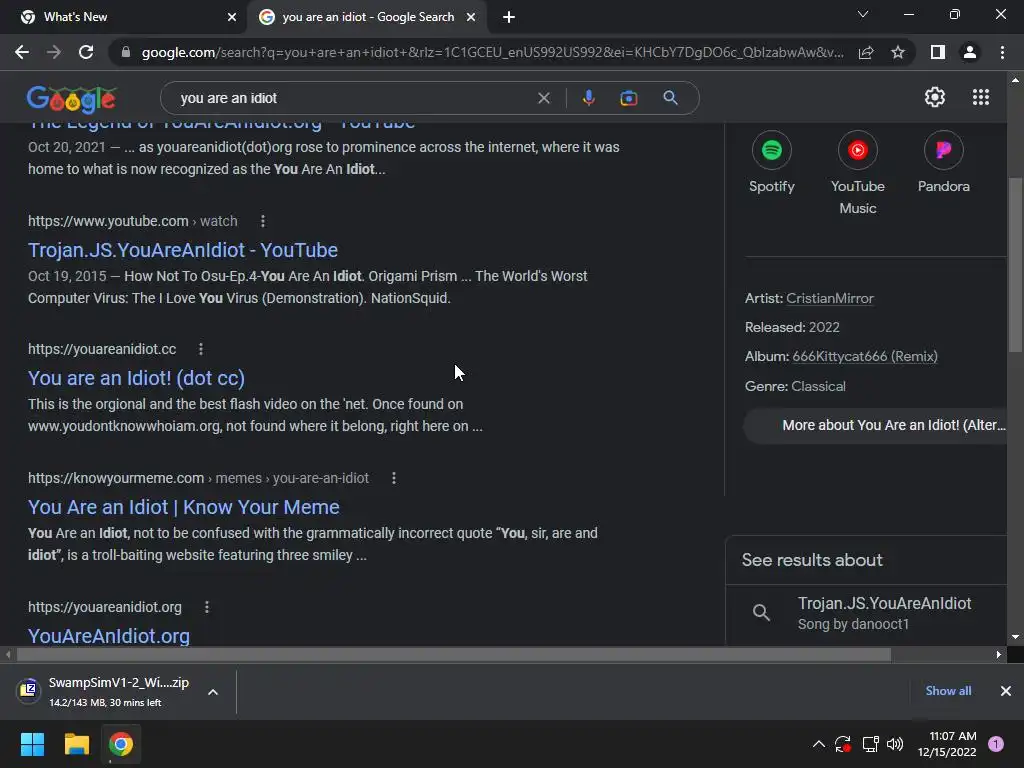Close the Google Search tab
This screenshot has width=1024, height=768.
click(x=471, y=17)
